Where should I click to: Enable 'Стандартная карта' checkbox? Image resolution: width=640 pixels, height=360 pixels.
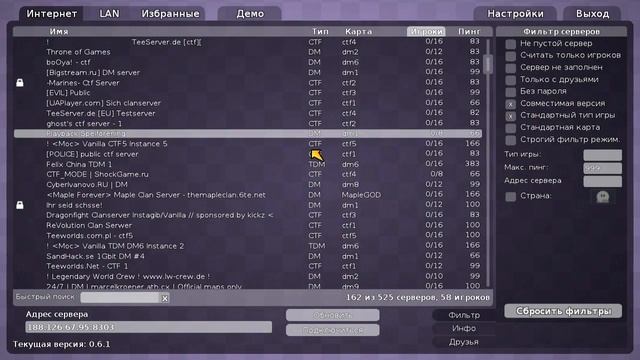[510, 128]
